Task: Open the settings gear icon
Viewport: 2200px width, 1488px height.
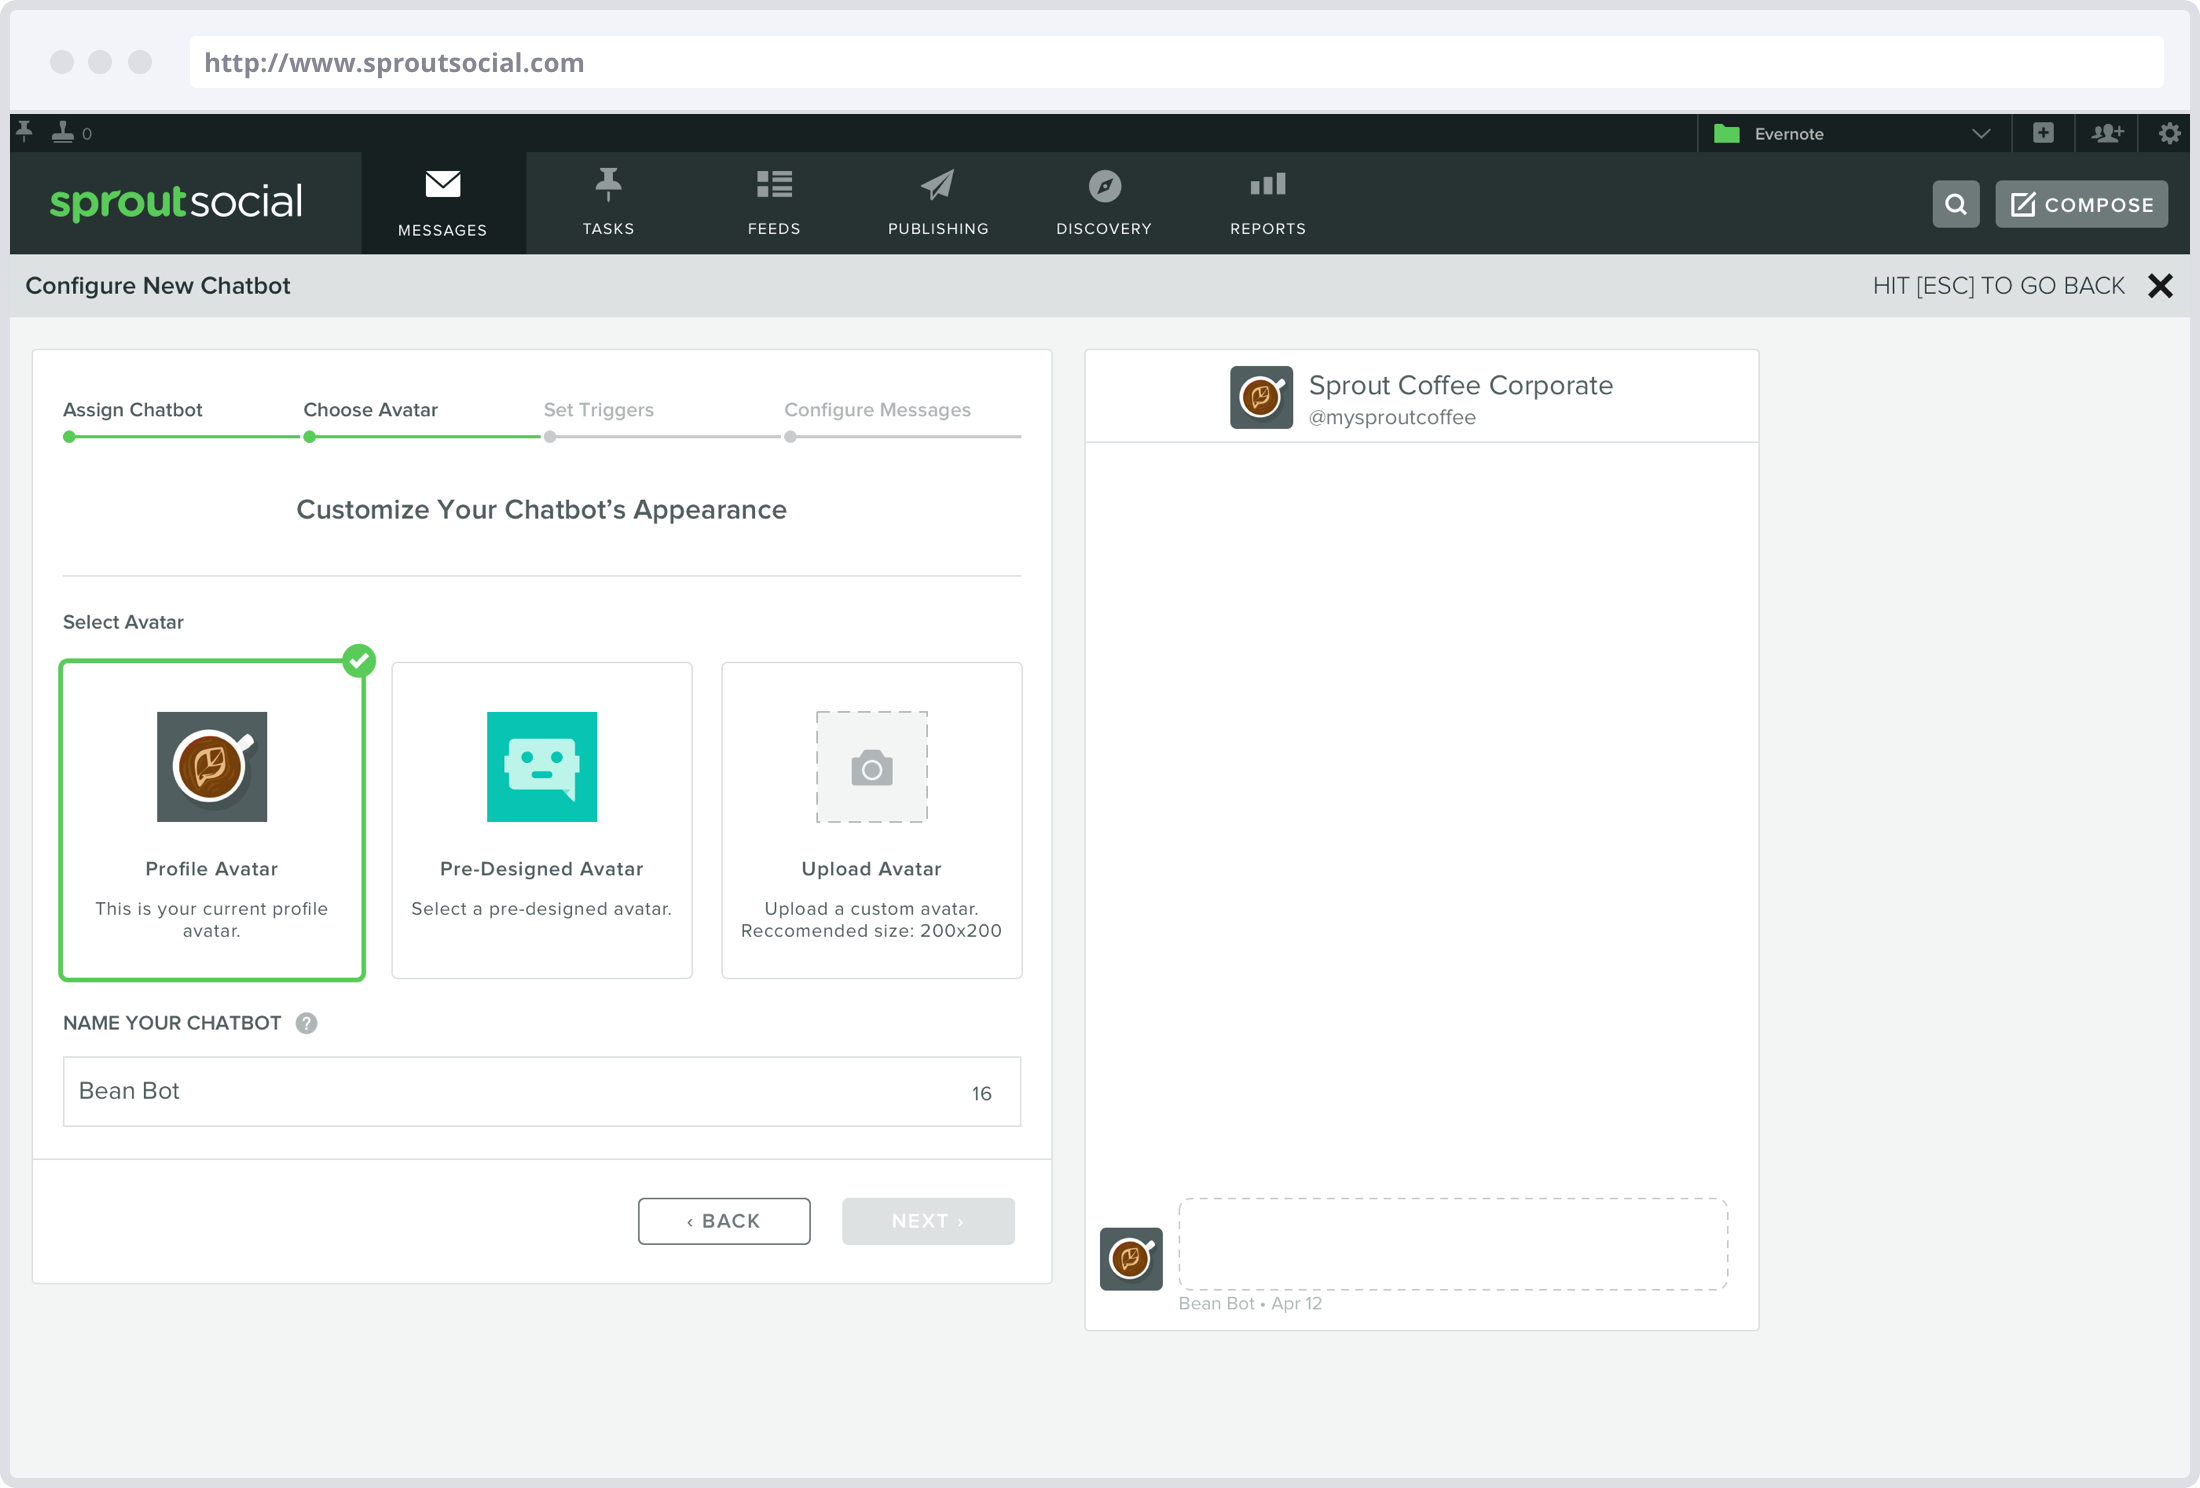Action: 2169,133
